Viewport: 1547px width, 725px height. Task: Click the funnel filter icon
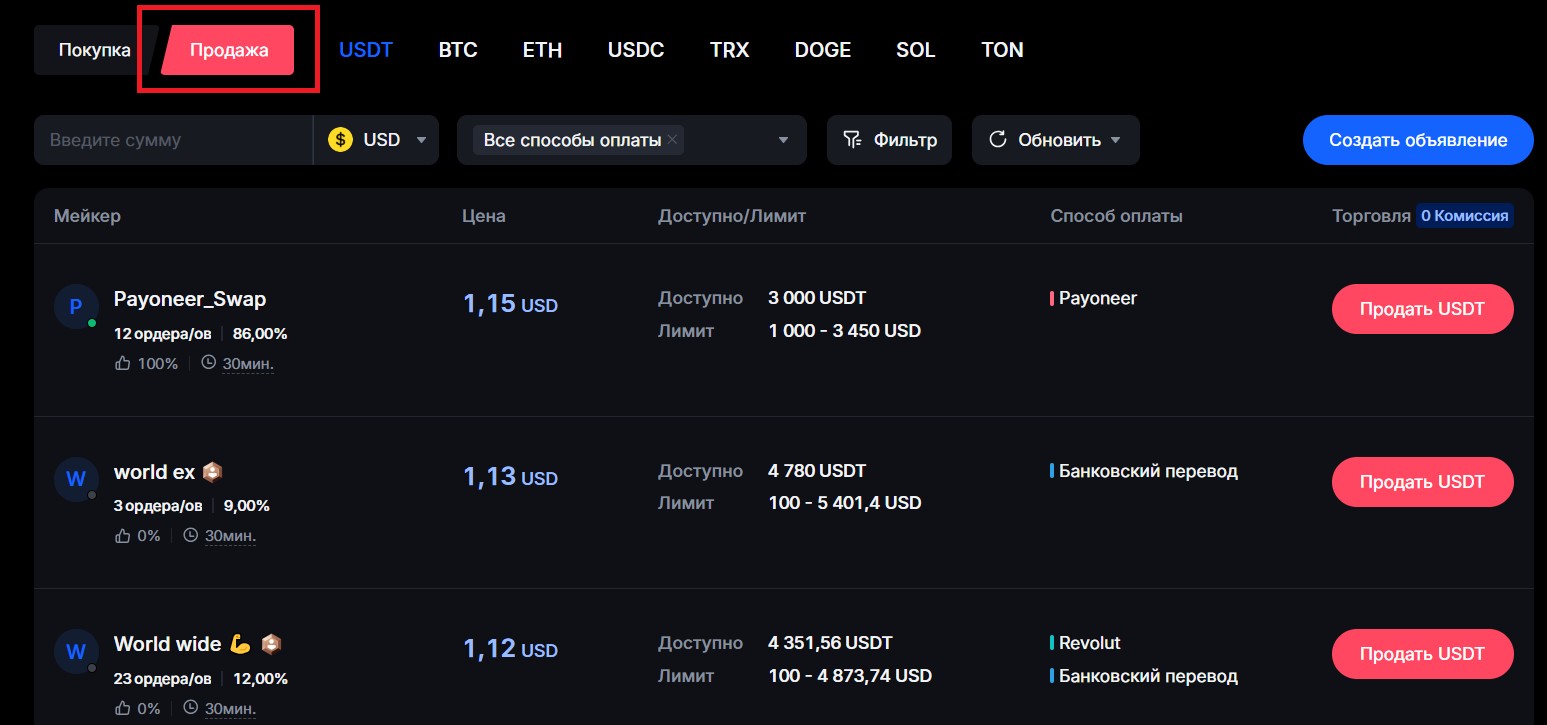pyautogui.click(x=852, y=140)
